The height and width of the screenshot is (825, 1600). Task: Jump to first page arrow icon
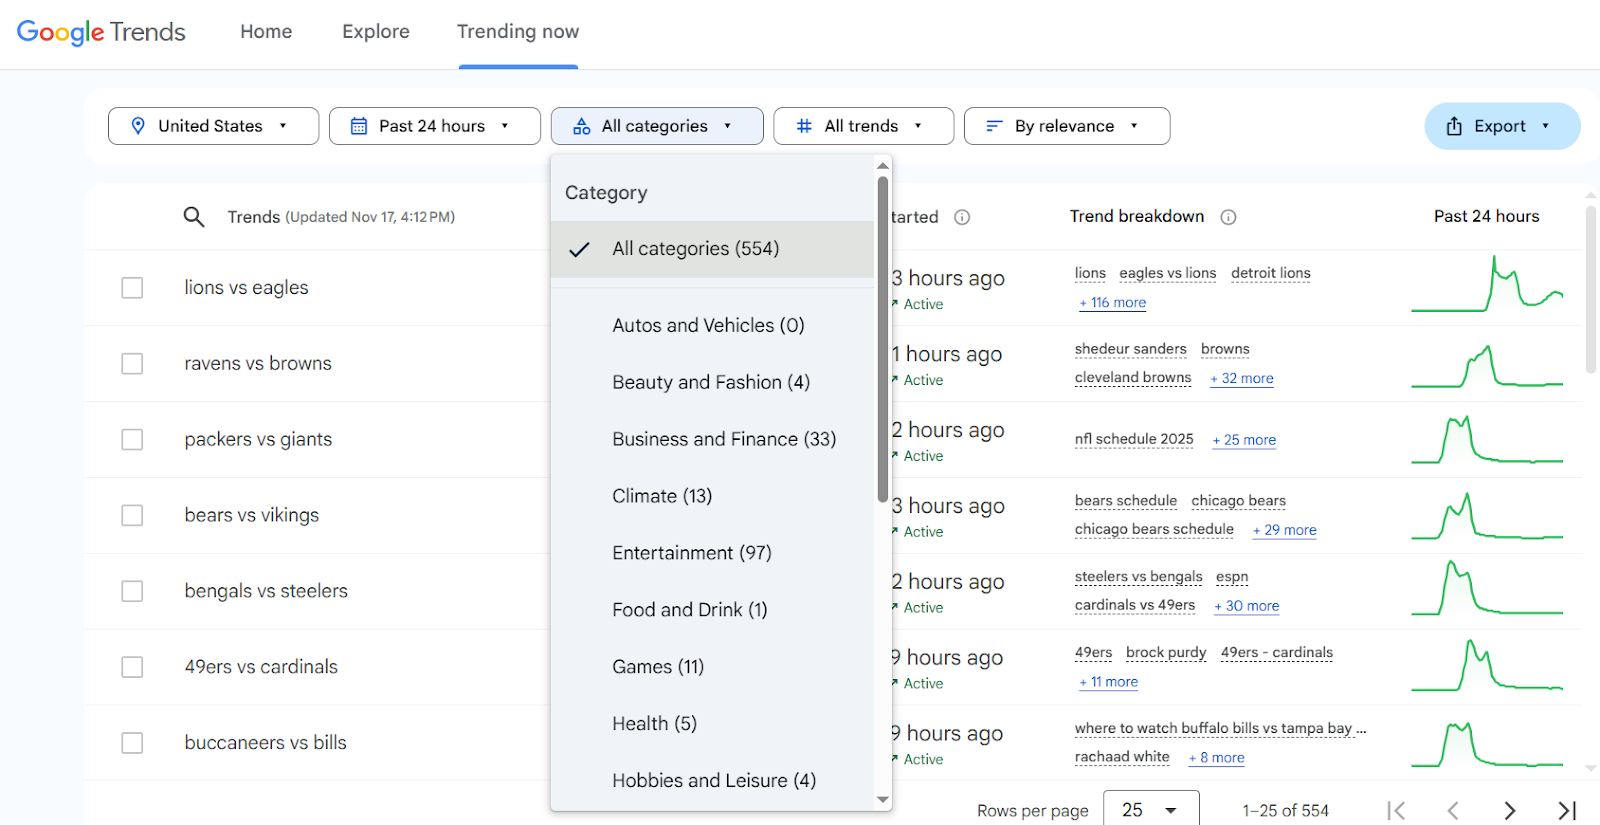pyautogui.click(x=1396, y=810)
